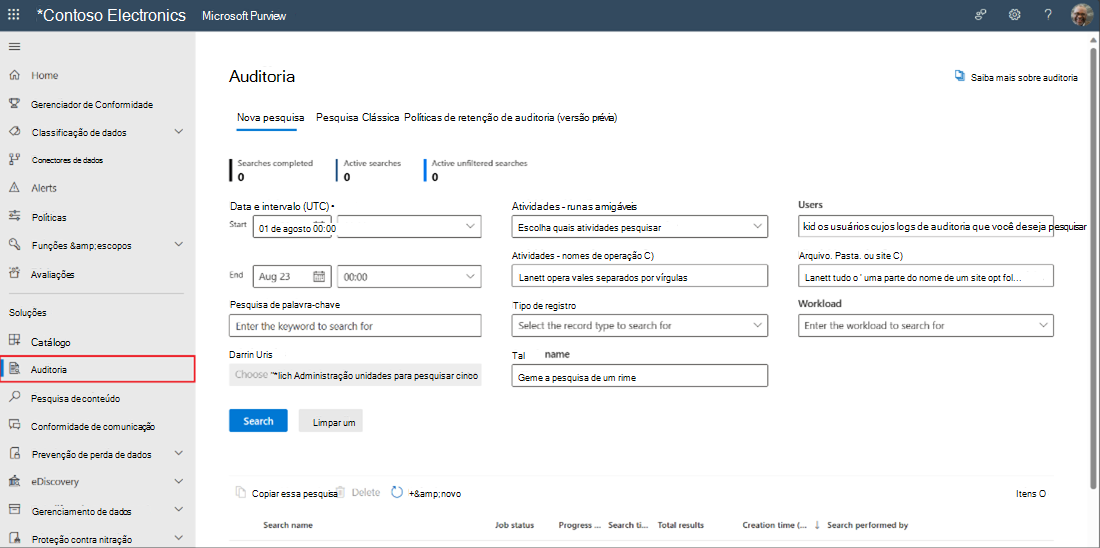Image resolution: width=1100 pixels, height=548 pixels.
Task: Expand Classificação de dados chevron
Action: pyautogui.click(x=178, y=132)
